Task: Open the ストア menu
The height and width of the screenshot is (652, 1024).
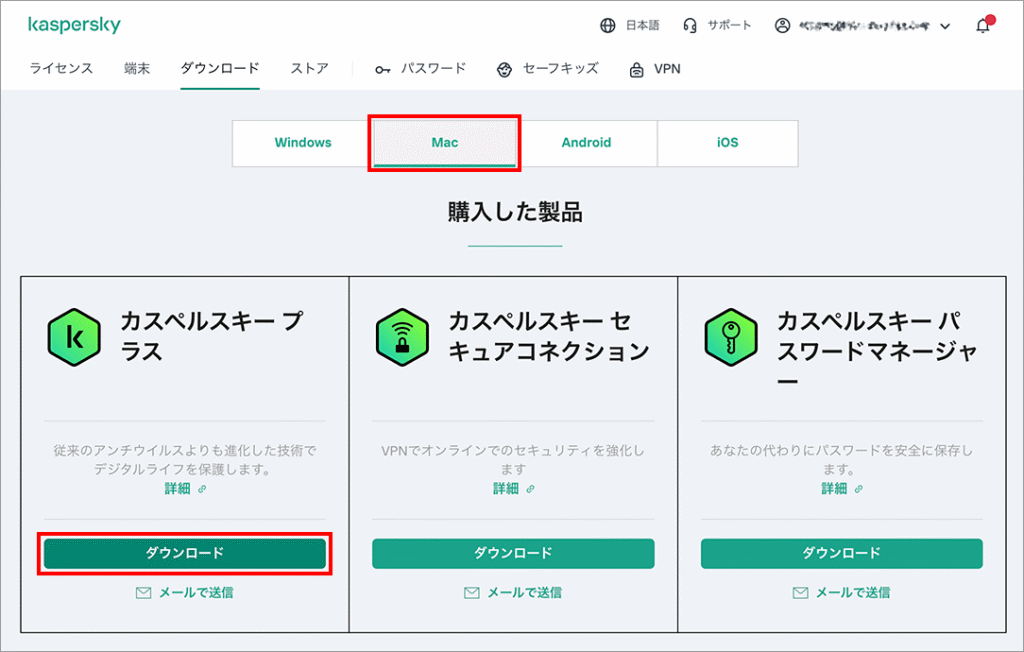Action: [x=310, y=68]
